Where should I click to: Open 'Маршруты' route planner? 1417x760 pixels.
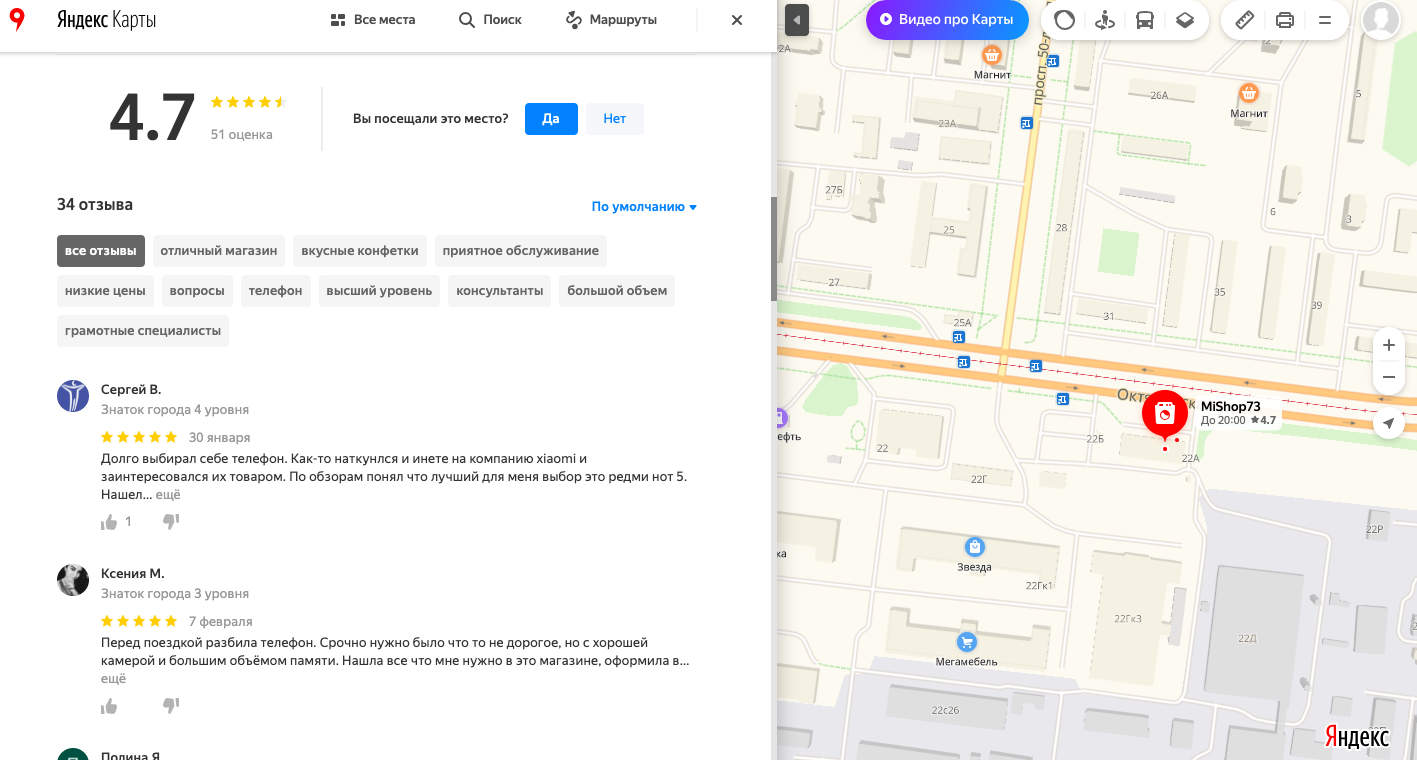pyautogui.click(x=611, y=20)
